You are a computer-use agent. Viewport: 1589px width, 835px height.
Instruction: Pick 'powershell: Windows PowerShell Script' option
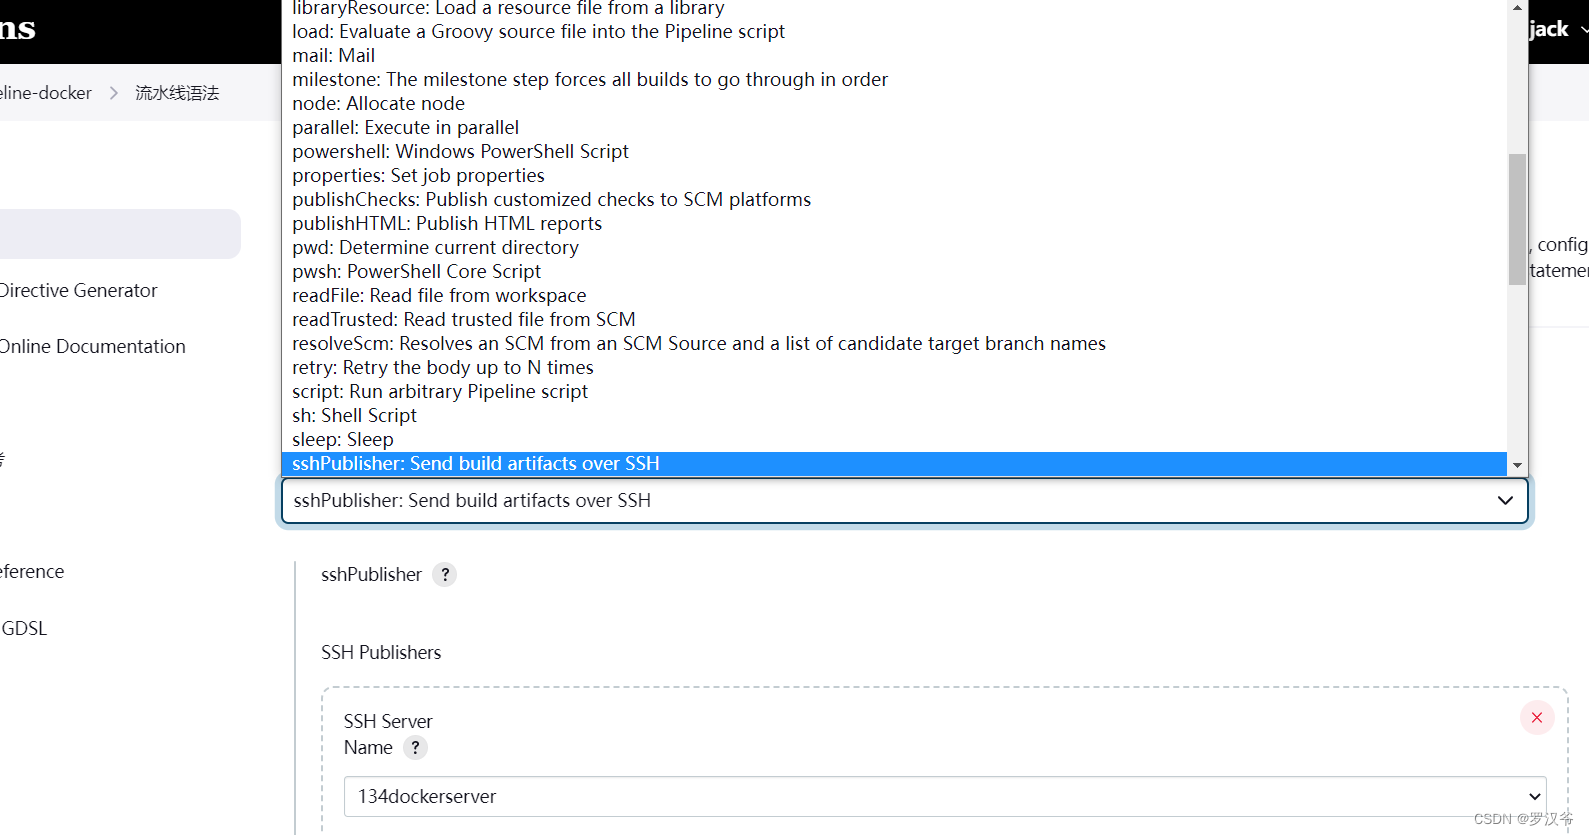894,152
